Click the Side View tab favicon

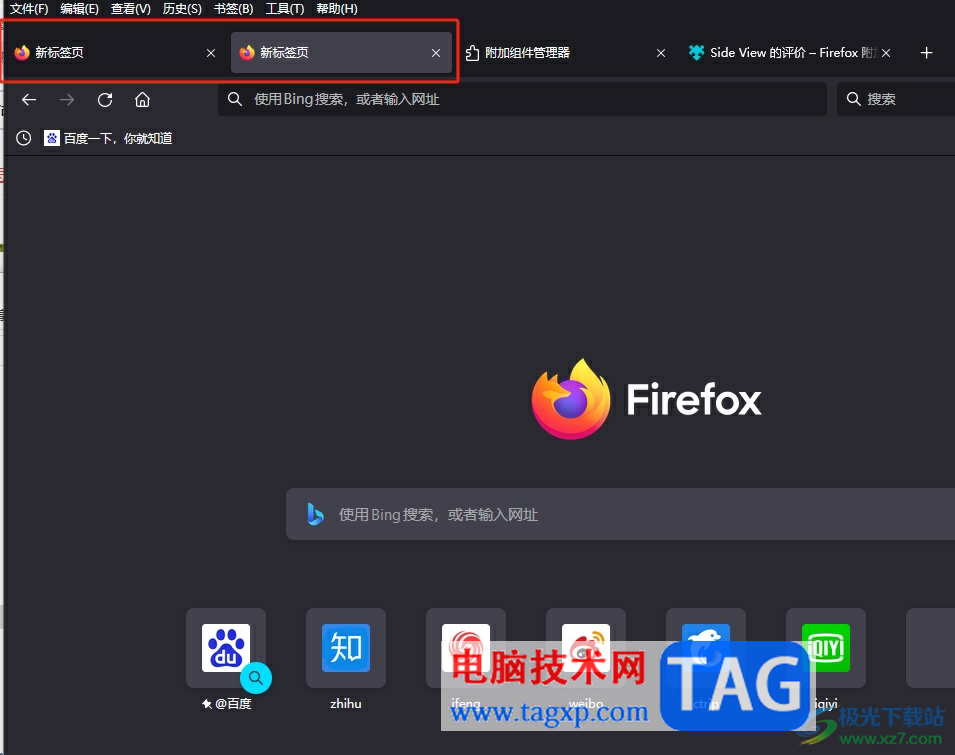[696, 52]
